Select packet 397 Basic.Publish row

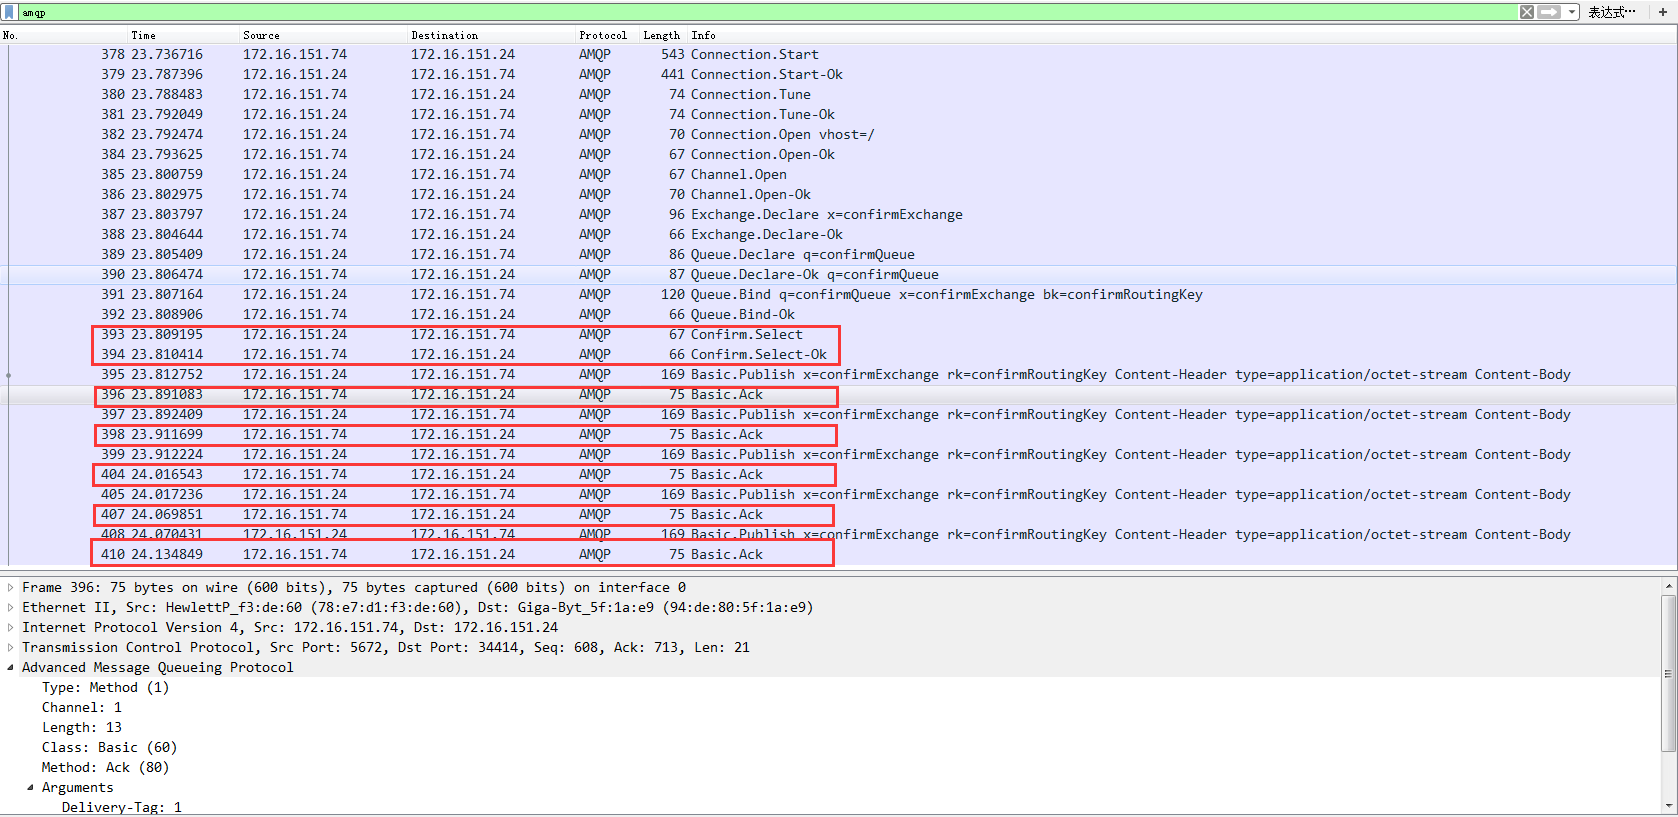tap(838, 414)
